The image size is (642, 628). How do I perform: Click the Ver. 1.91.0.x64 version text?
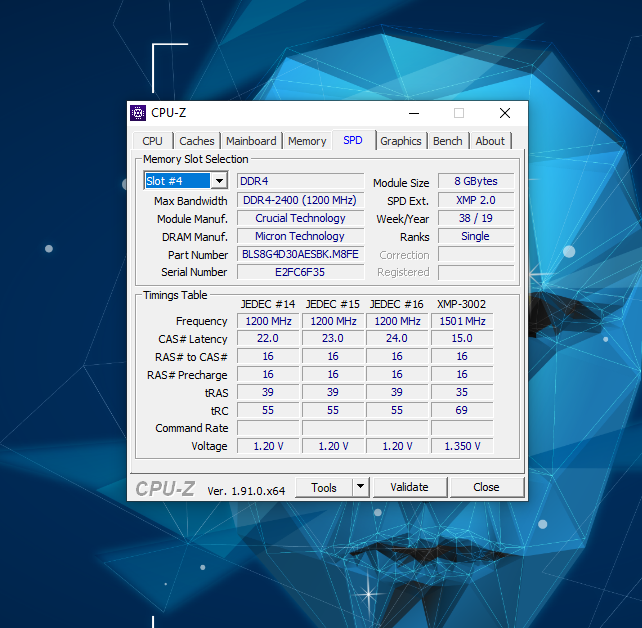[246, 491]
